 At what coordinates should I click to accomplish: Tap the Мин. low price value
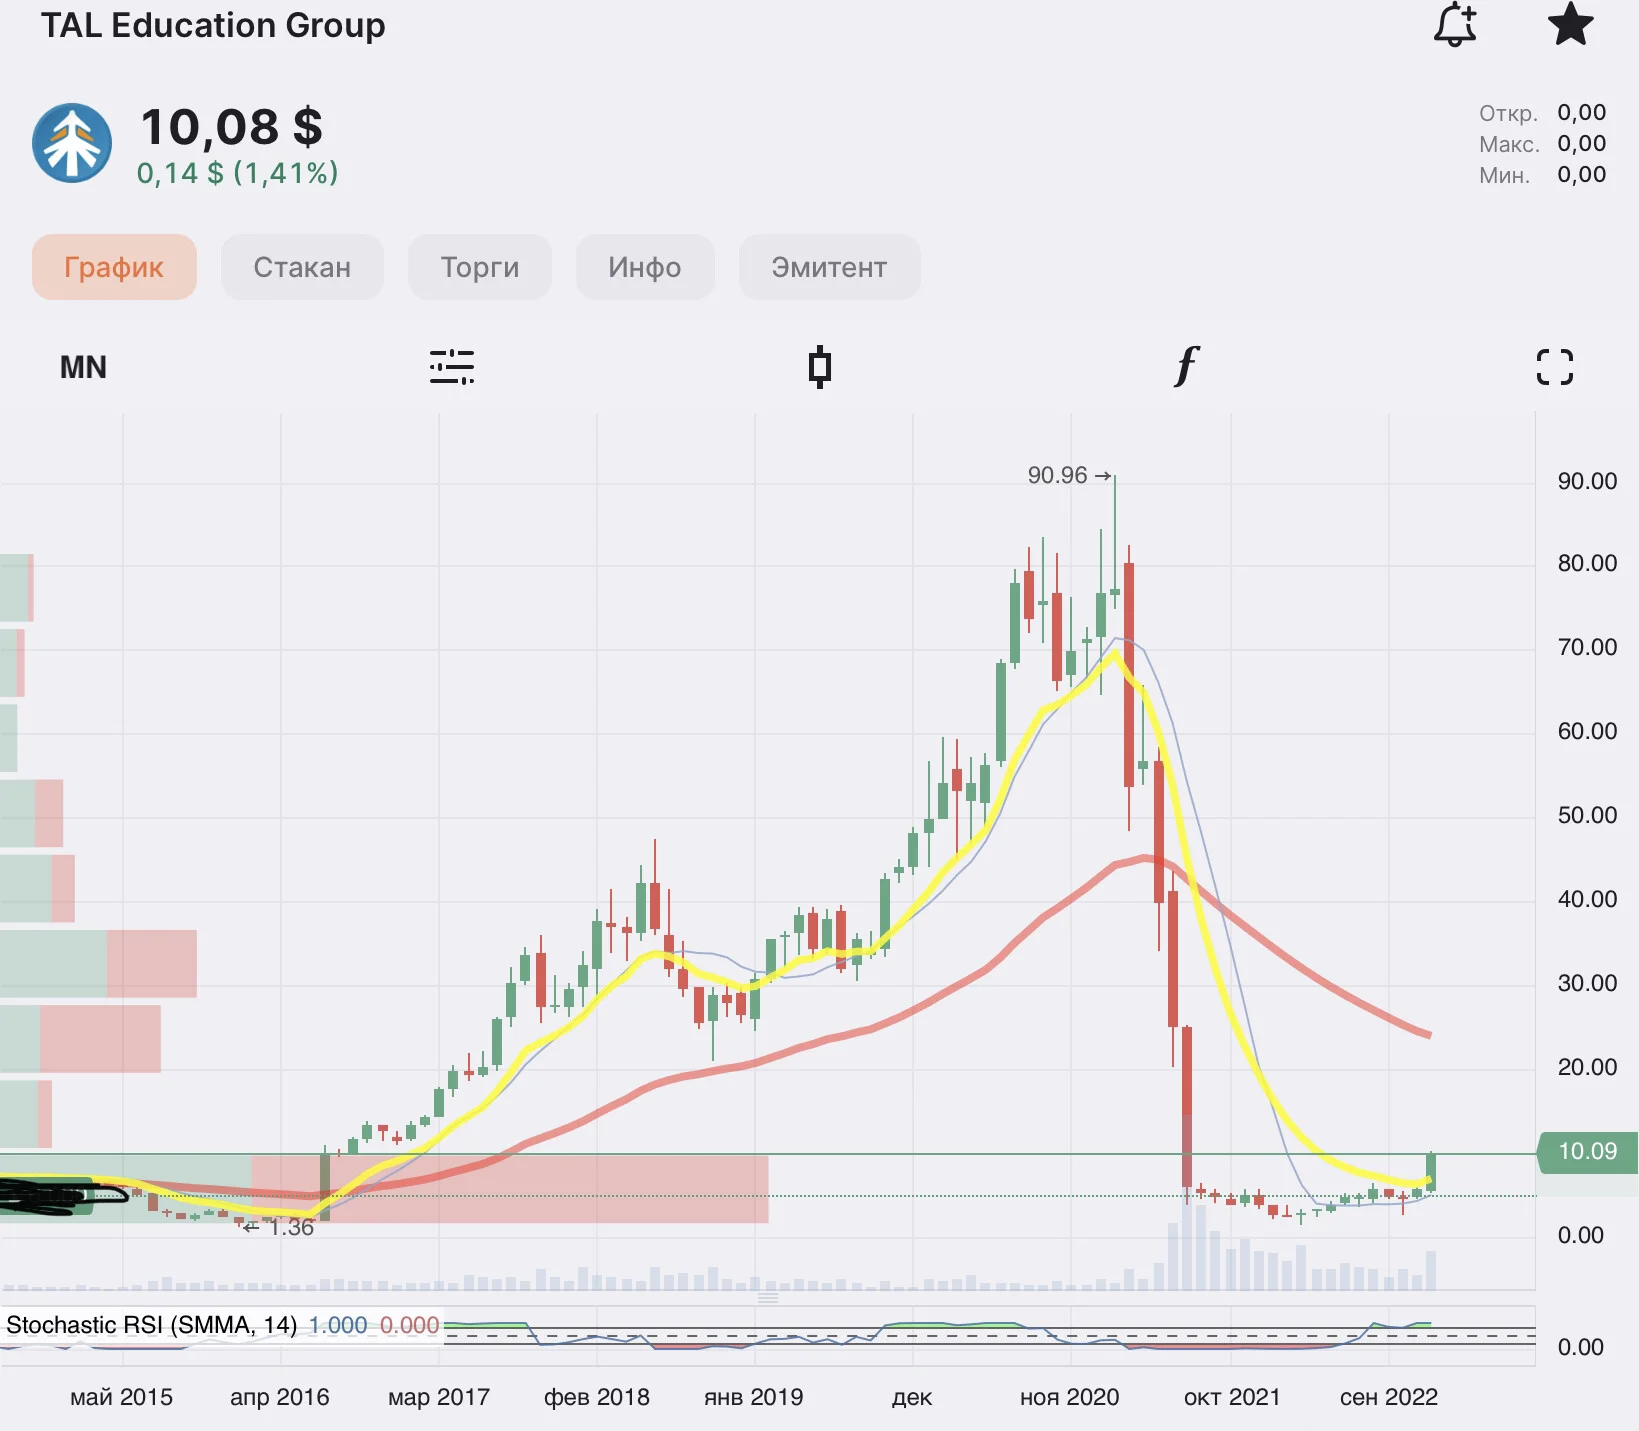pos(1582,174)
